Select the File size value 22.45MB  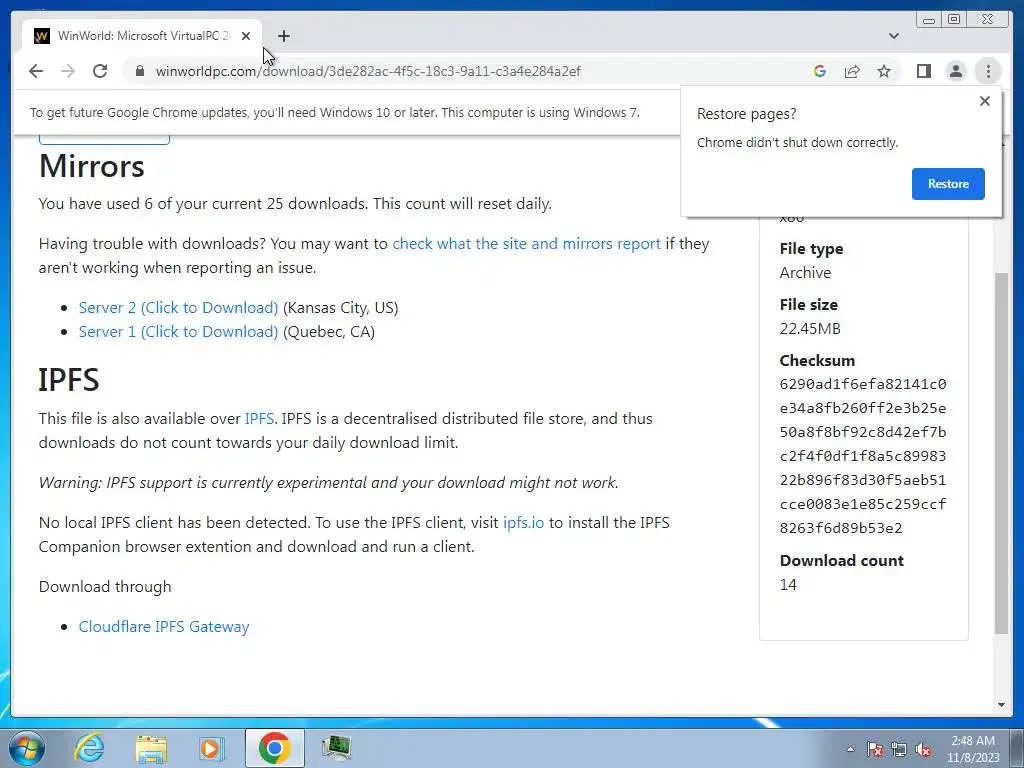click(810, 328)
